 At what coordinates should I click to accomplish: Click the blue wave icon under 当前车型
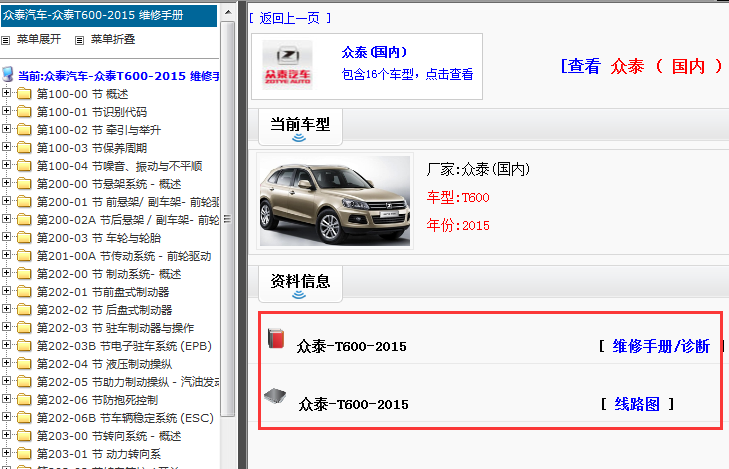click(x=299, y=138)
